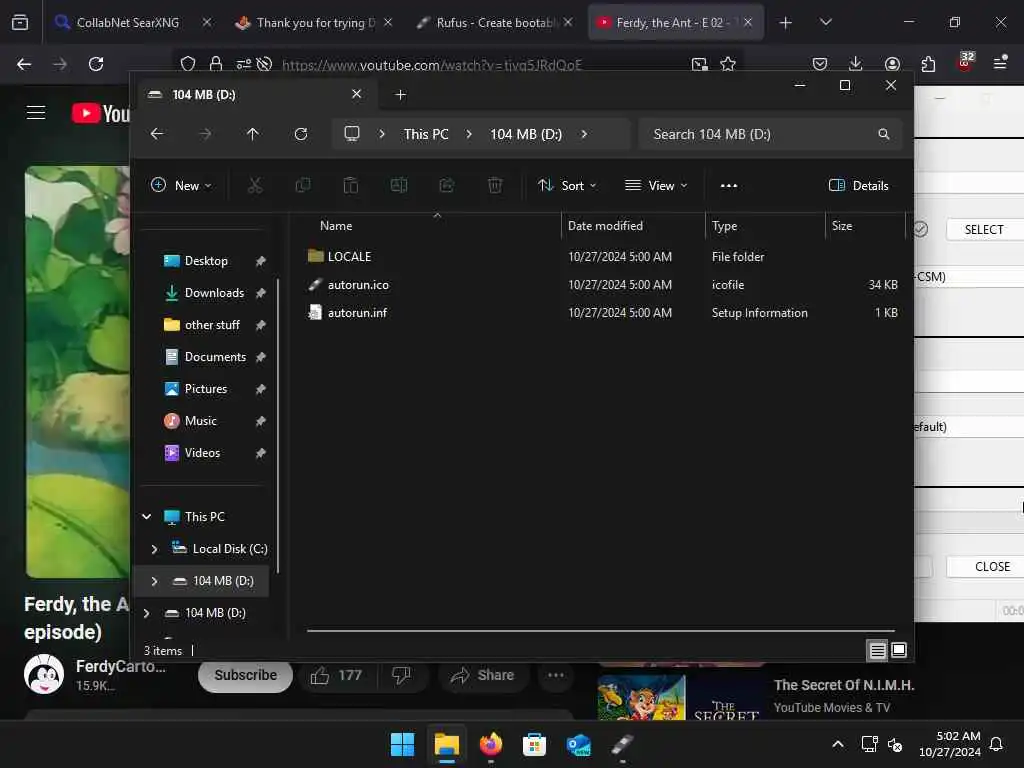The height and width of the screenshot is (768, 1024).
Task: Open the Firefox account icon
Action: pos(892,64)
